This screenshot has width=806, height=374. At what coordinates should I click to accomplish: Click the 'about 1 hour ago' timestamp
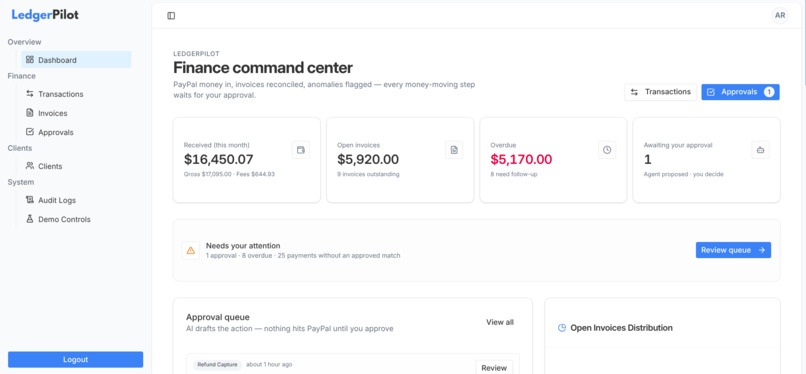(269, 364)
